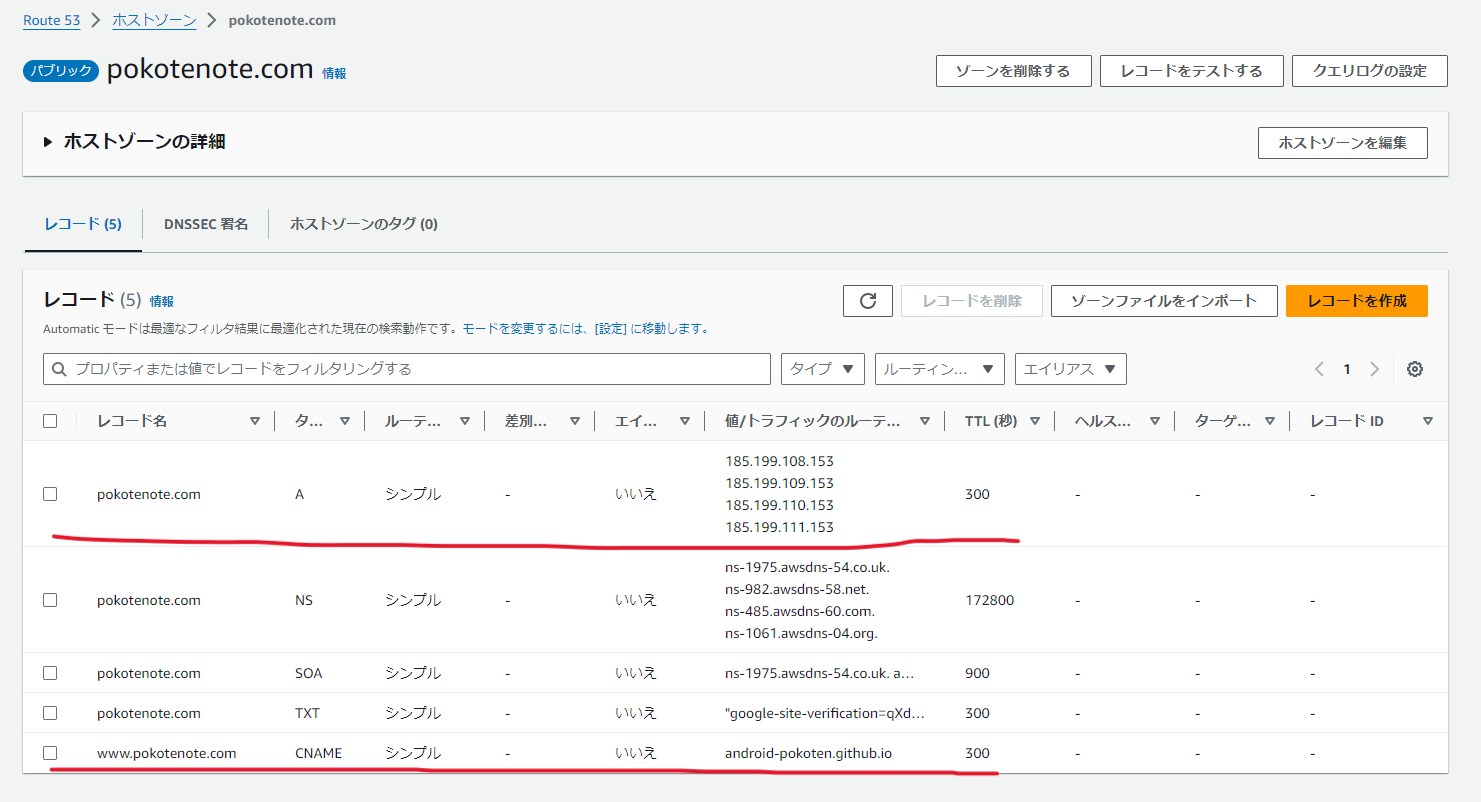The width and height of the screenshot is (1481, 802).
Task: Open 情報 link next to pokotenote.com title
Action: click(334, 73)
